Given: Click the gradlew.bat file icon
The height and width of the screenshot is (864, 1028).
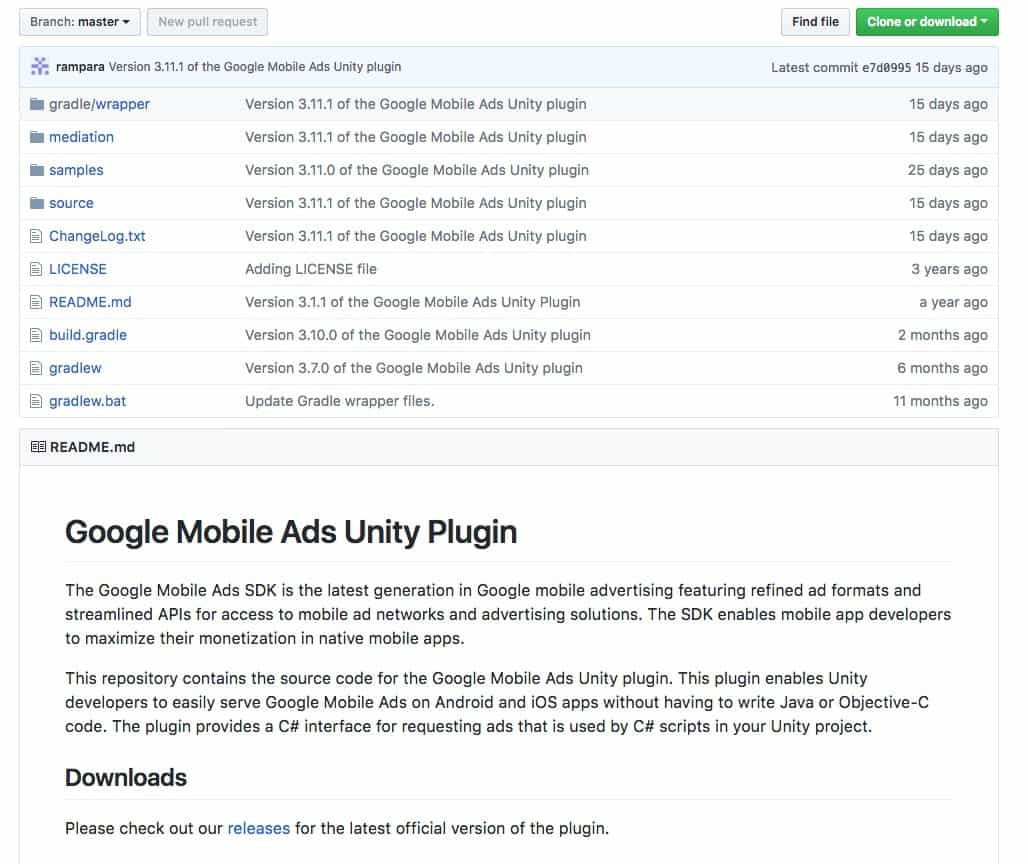Looking at the screenshot, I should coord(36,401).
